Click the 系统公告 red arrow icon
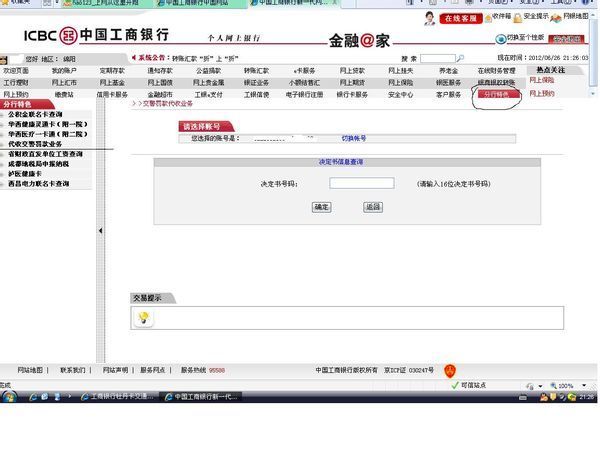This screenshot has width=600, height=450. [x=134, y=58]
